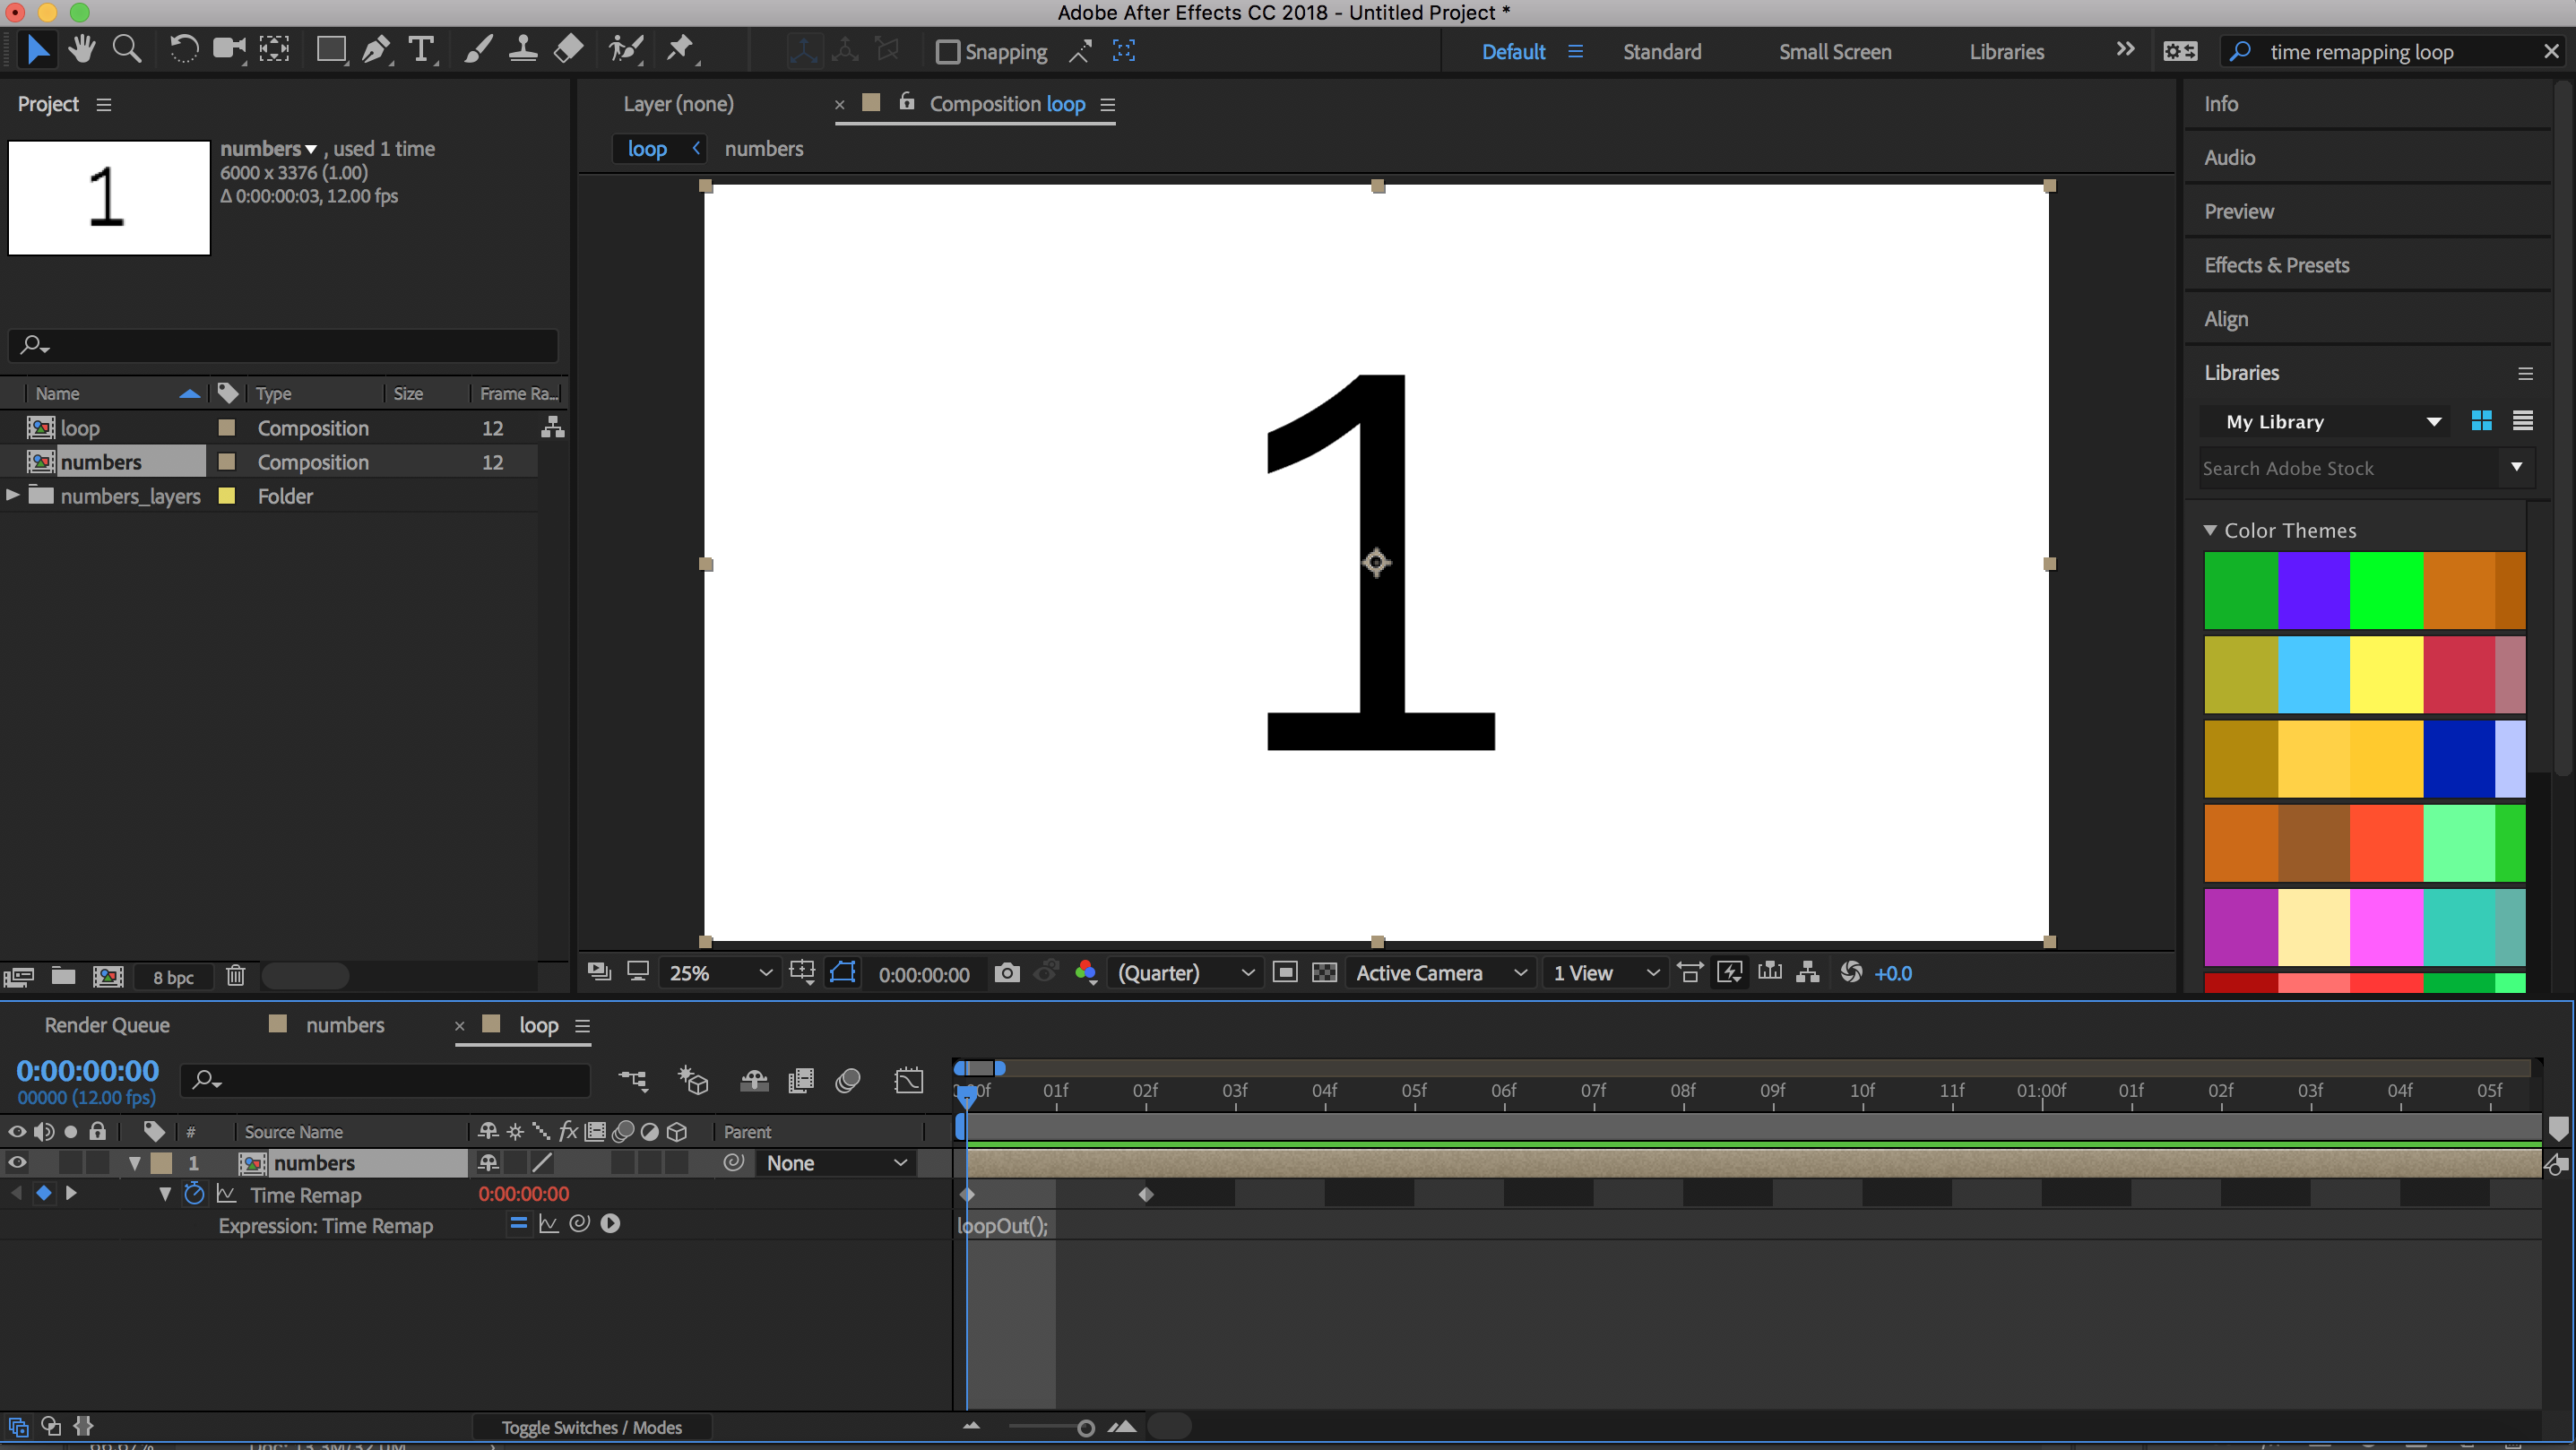Click the Time Remap keyframe marker

tap(968, 1194)
